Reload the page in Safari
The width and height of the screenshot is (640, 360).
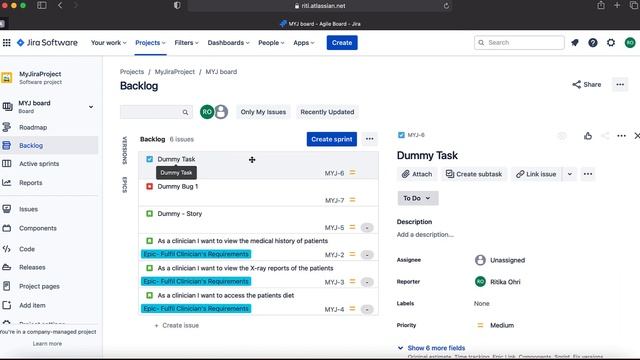(446, 6)
